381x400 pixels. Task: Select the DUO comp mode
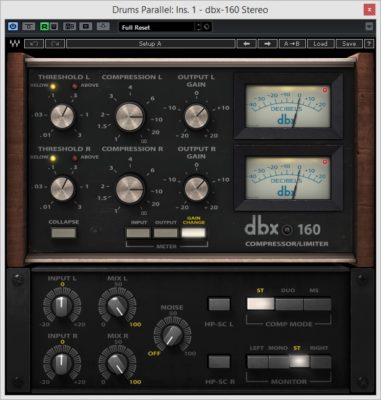[x=289, y=304]
